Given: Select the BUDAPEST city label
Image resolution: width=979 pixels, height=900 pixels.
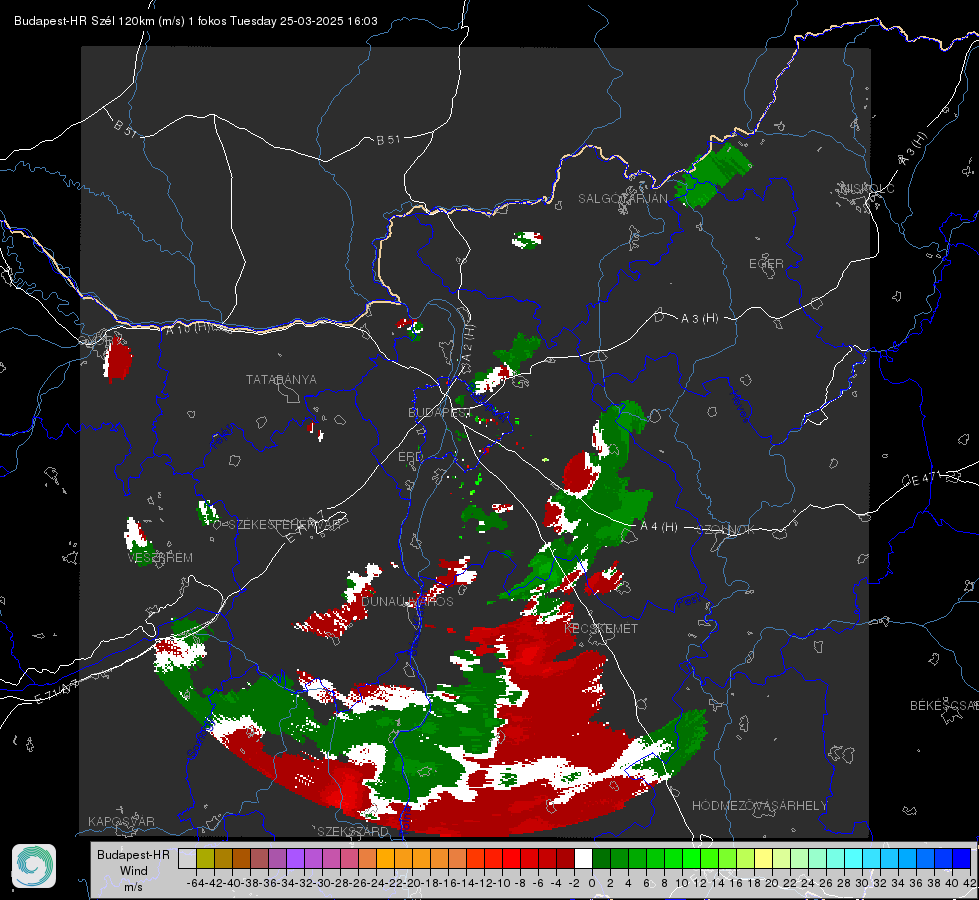Looking at the screenshot, I should pyautogui.click(x=439, y=412).
